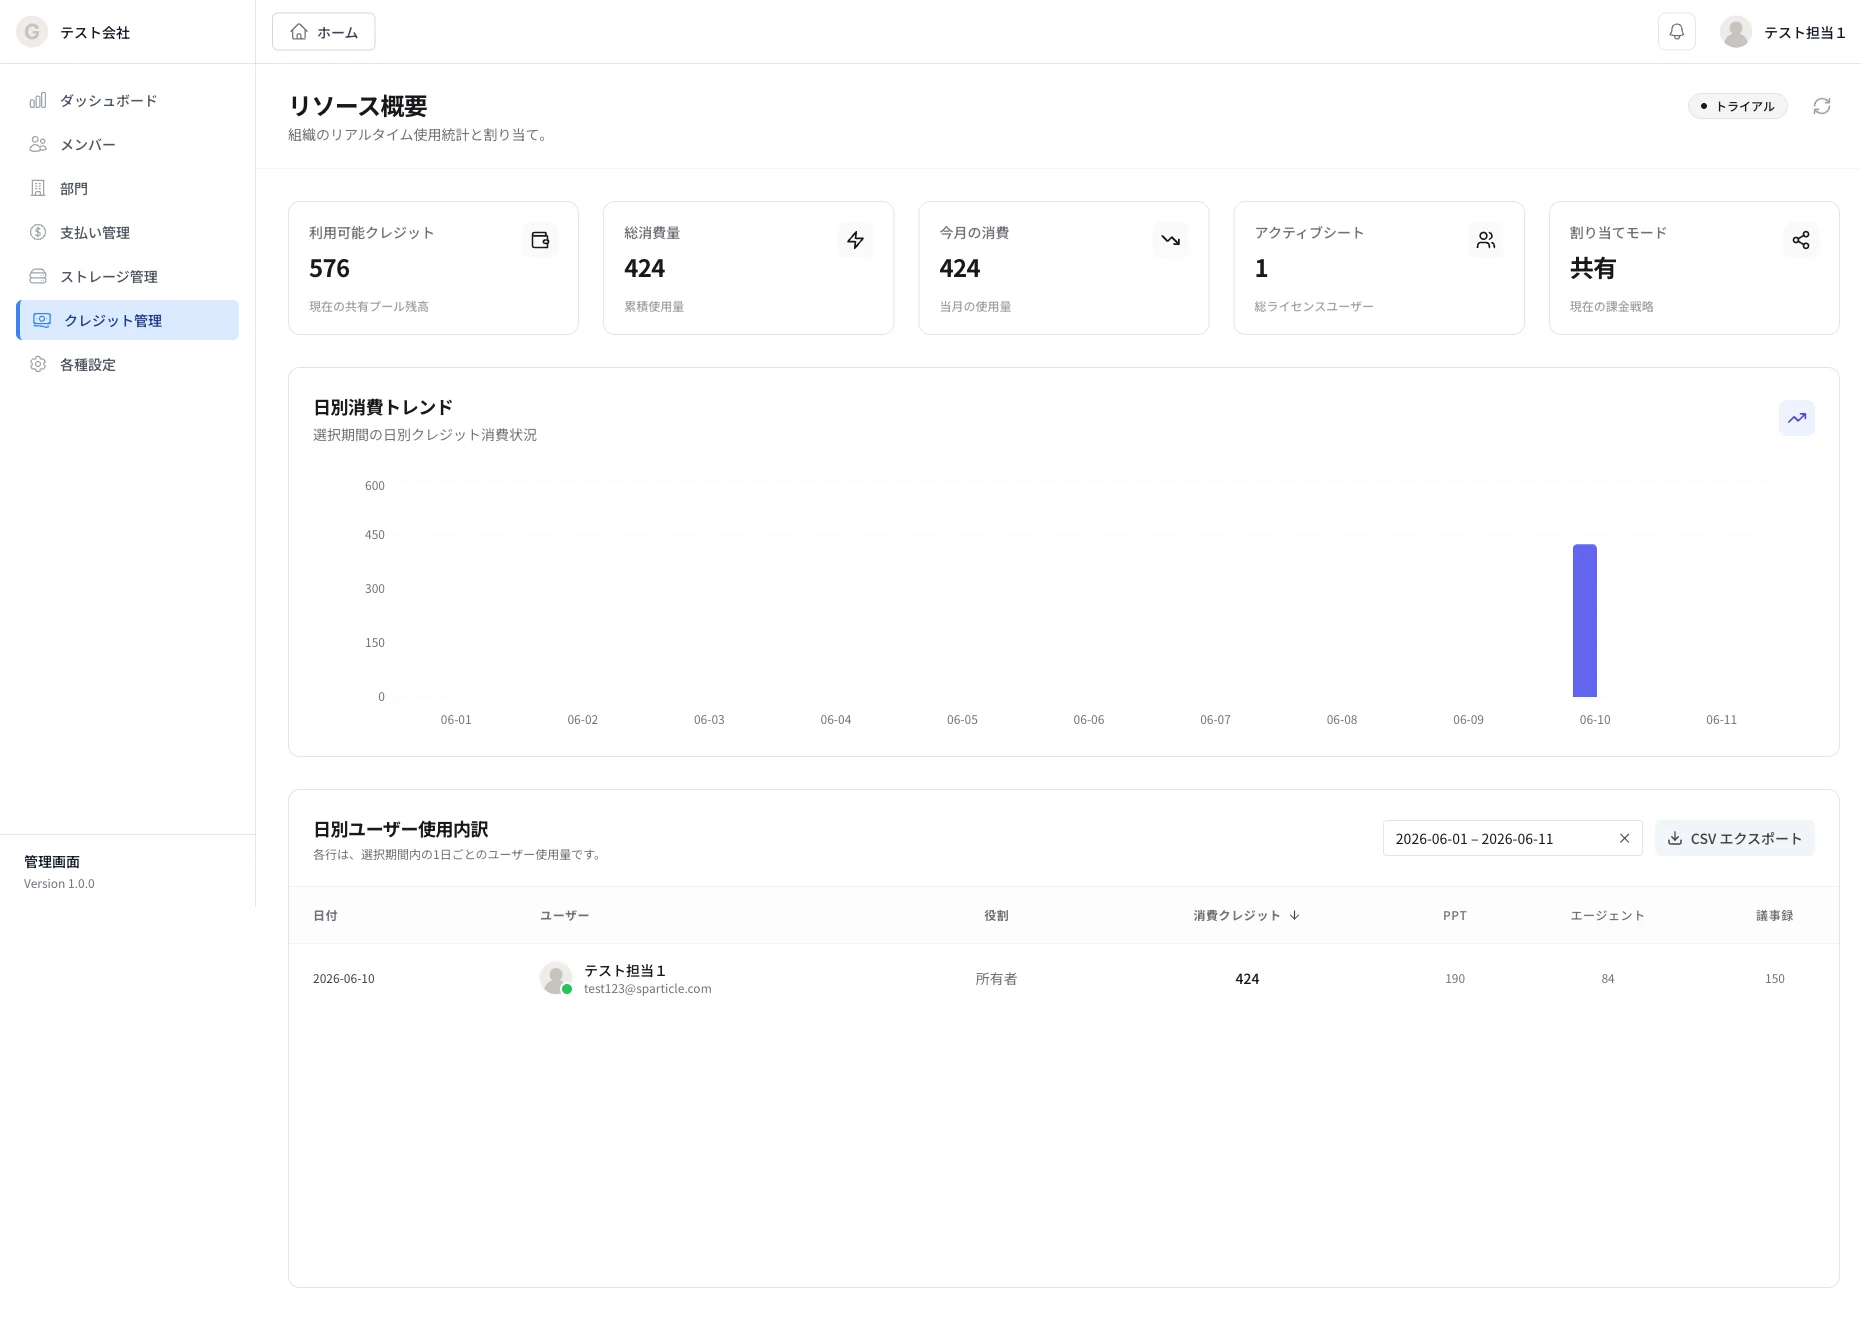Click the wallet icon on 利用可能クレジット card

(540, 240)
